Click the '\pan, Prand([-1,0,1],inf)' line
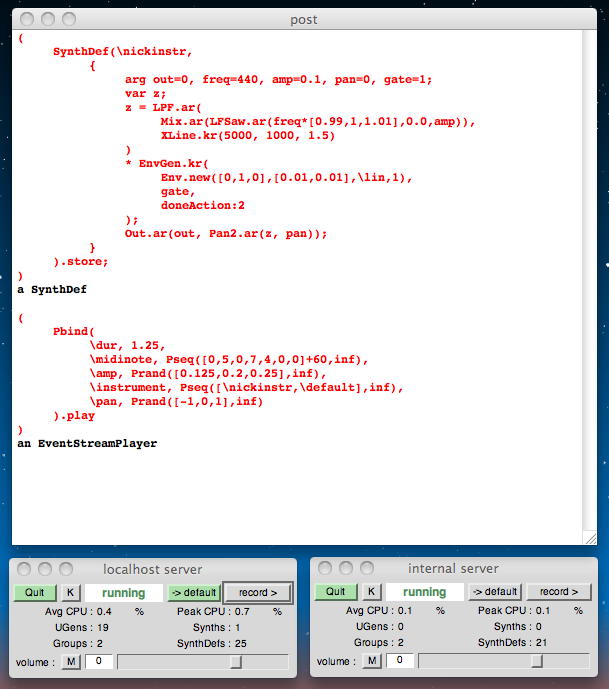 point(176,402)
